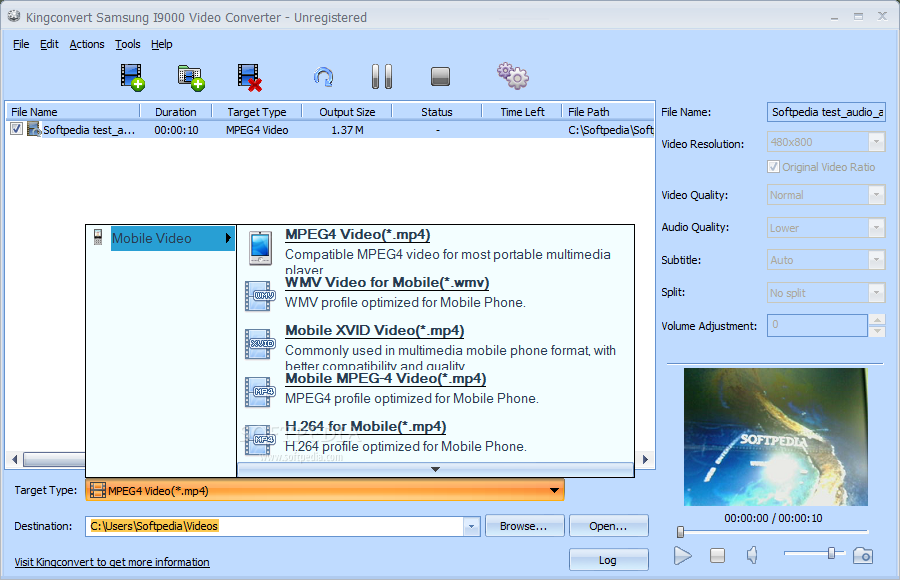Increase Volume Adjustment with up arrow

coord(876,319)
